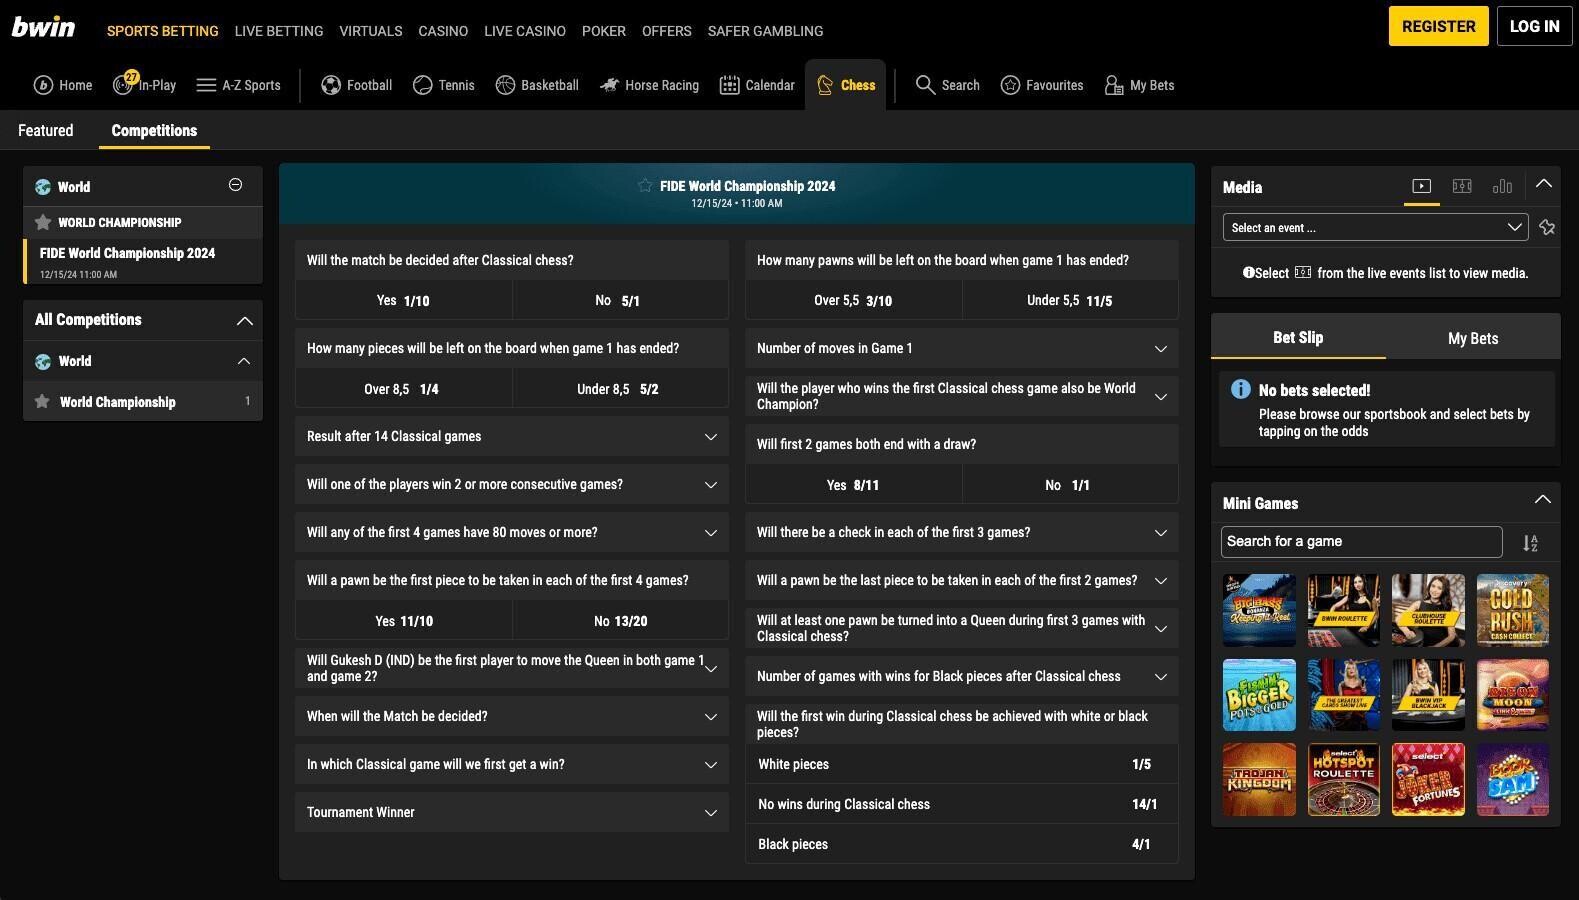Expand the Tournament Winner market
This screenshot has width=1579, height=900.
(x=511, y=812)
